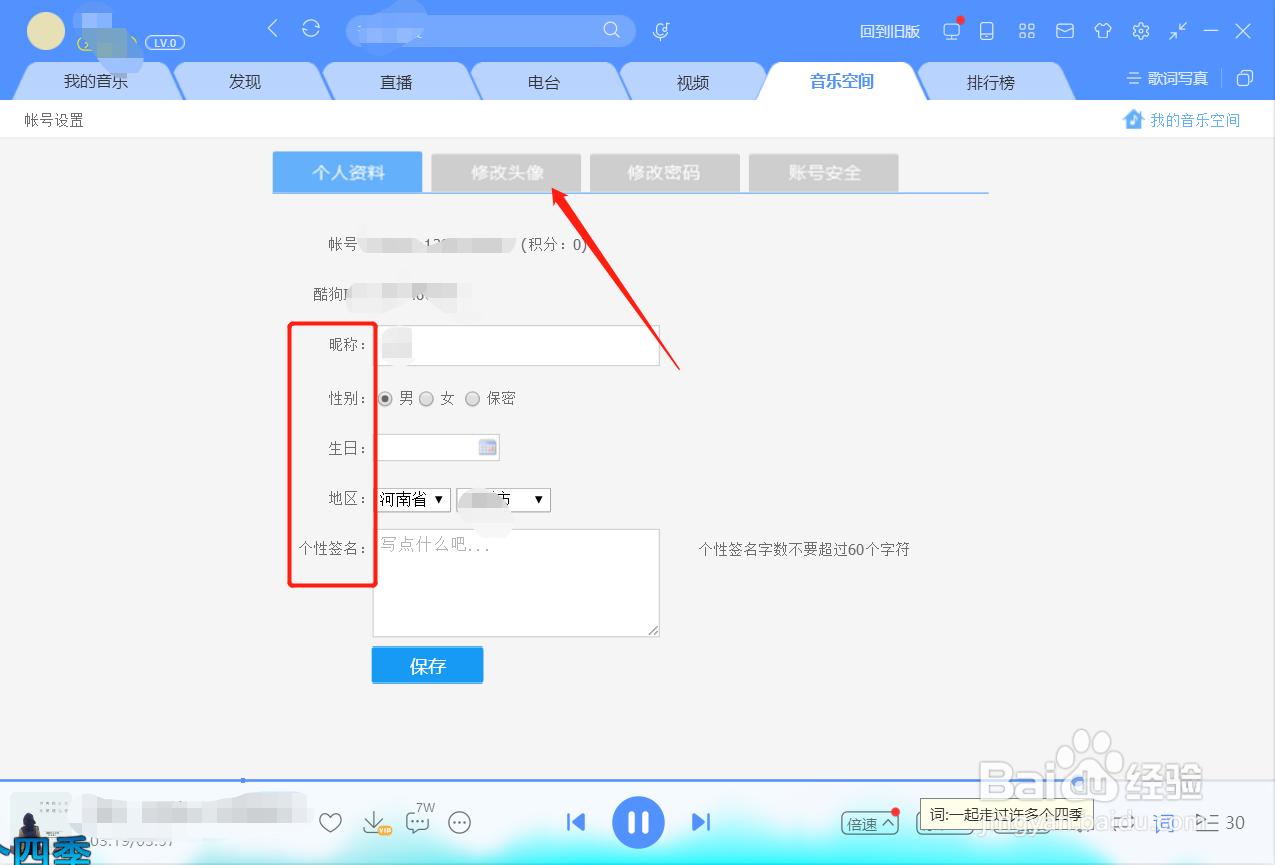Switch to mini mode with arrows icon
Viewport: 1275px width, 865px height.
tap(1179, 31)
